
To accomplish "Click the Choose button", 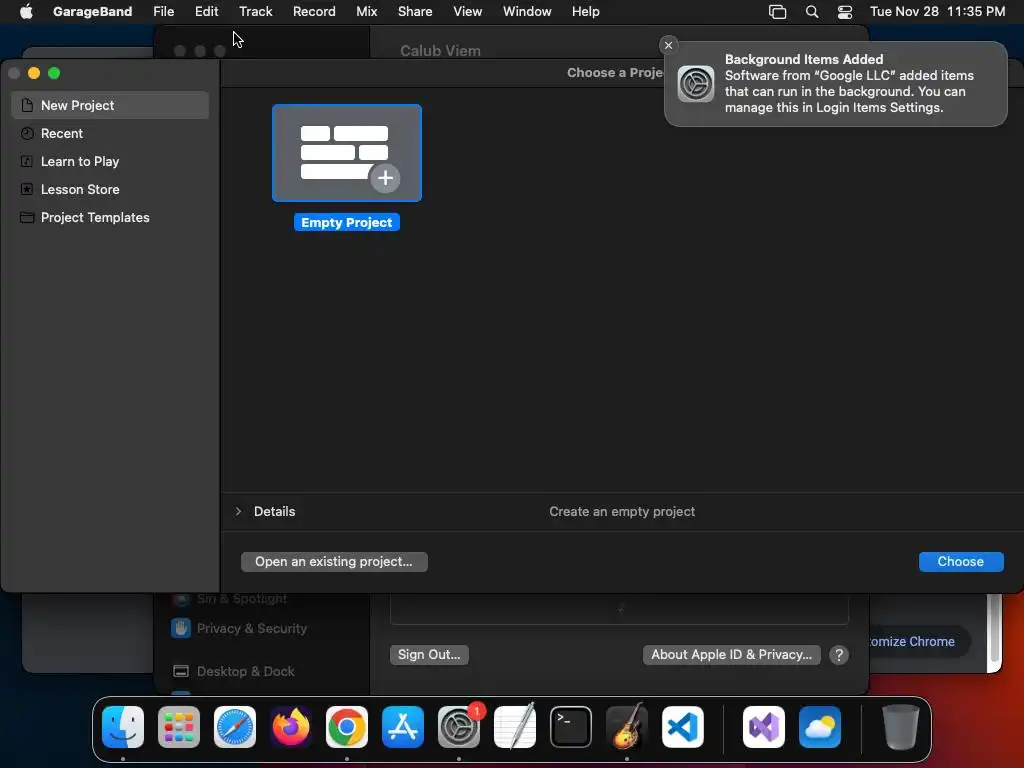I will pos(961,562).
